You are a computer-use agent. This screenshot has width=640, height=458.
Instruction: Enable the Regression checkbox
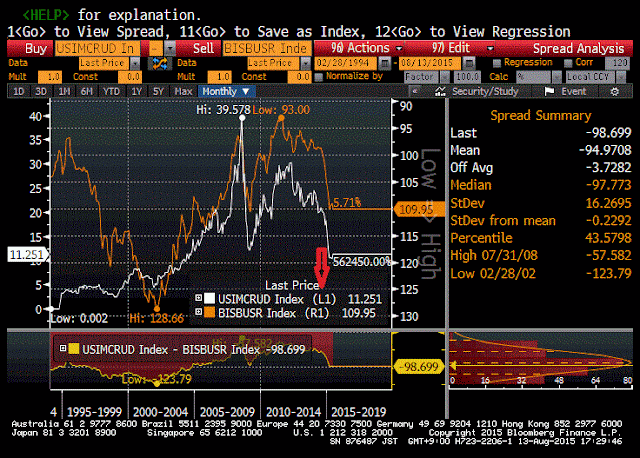tap(497, 63)
